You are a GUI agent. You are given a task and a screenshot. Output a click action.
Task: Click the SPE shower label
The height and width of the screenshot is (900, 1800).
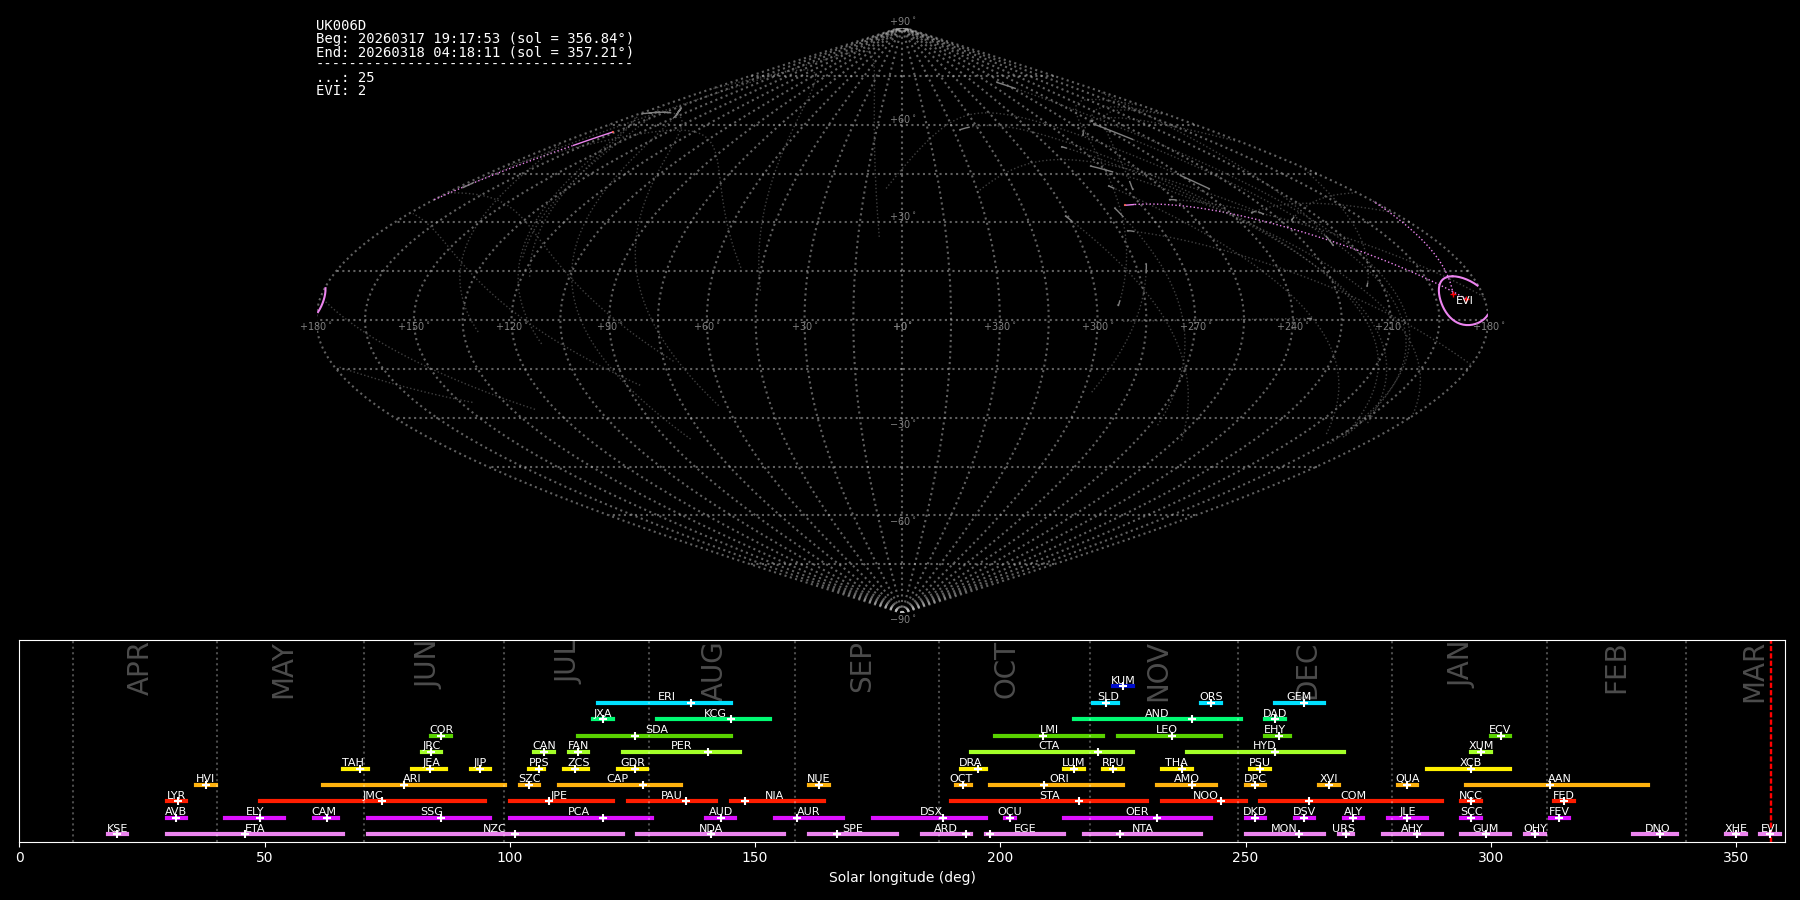[853, 828]
